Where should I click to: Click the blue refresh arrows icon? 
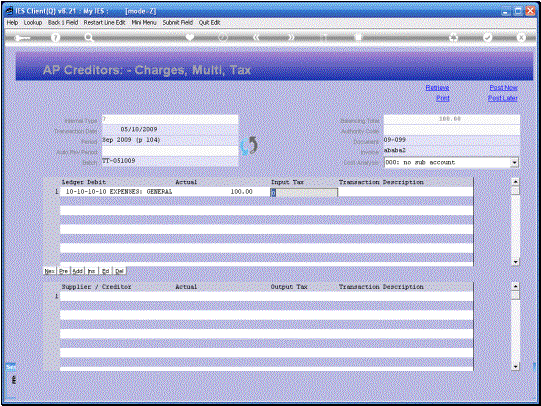pos(249,145)
